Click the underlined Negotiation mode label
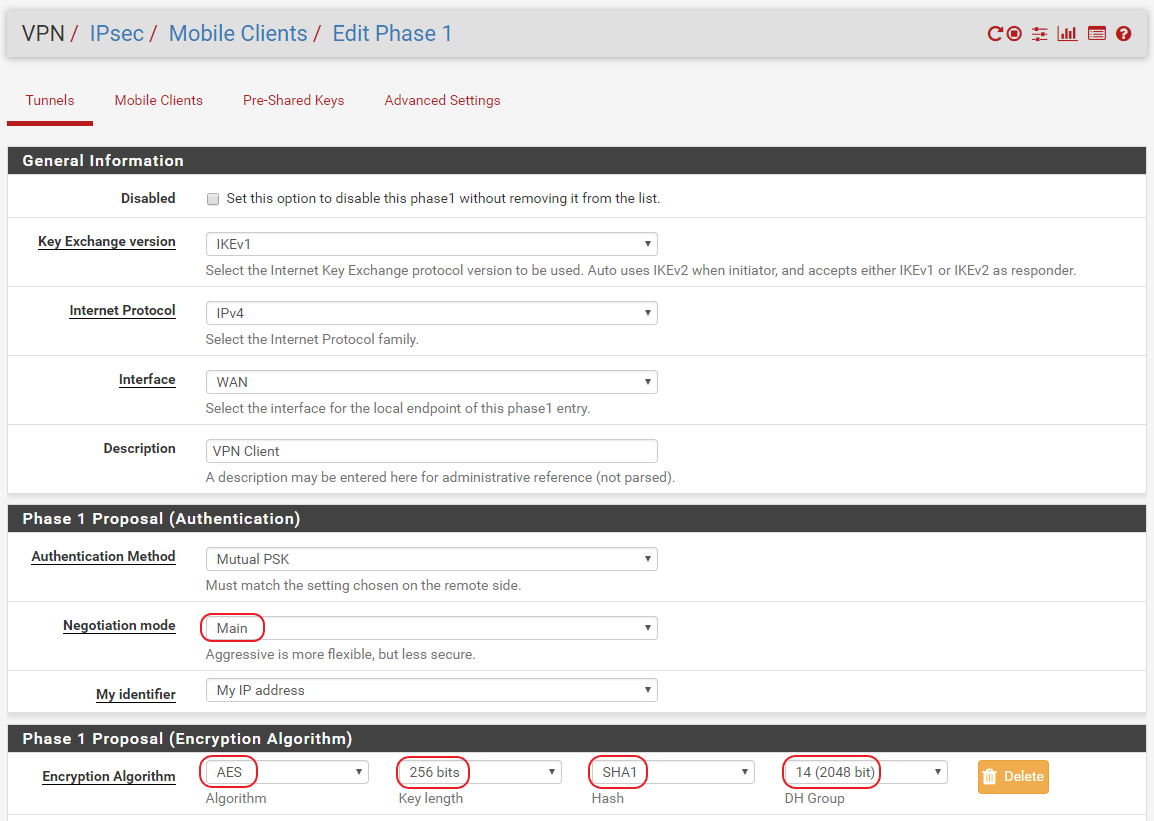1154x821 pixels. tap(119, 625)
